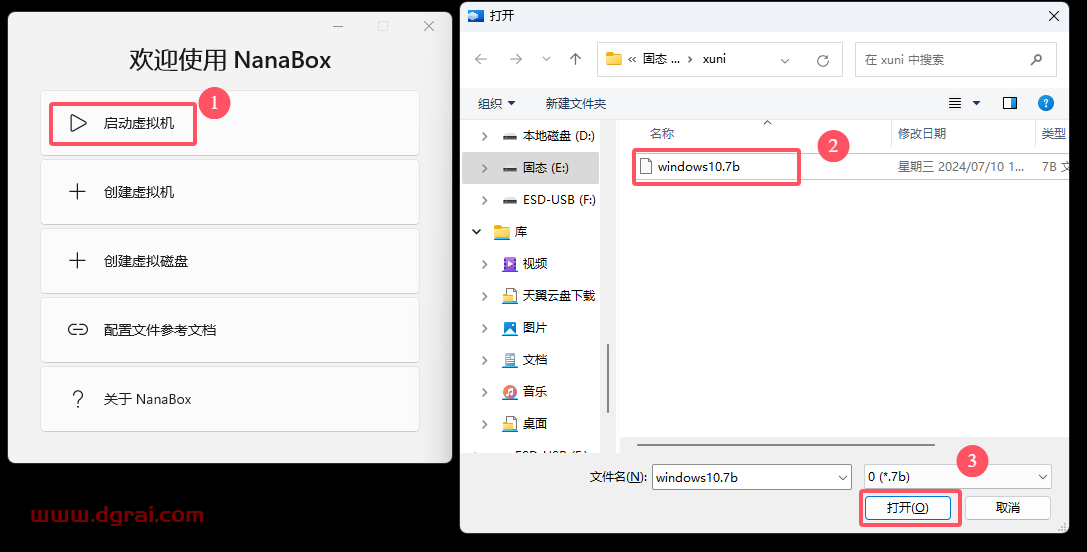Select 天翼云盘下载 folder in tree
Screen dimensions: 1087x552
559,295
